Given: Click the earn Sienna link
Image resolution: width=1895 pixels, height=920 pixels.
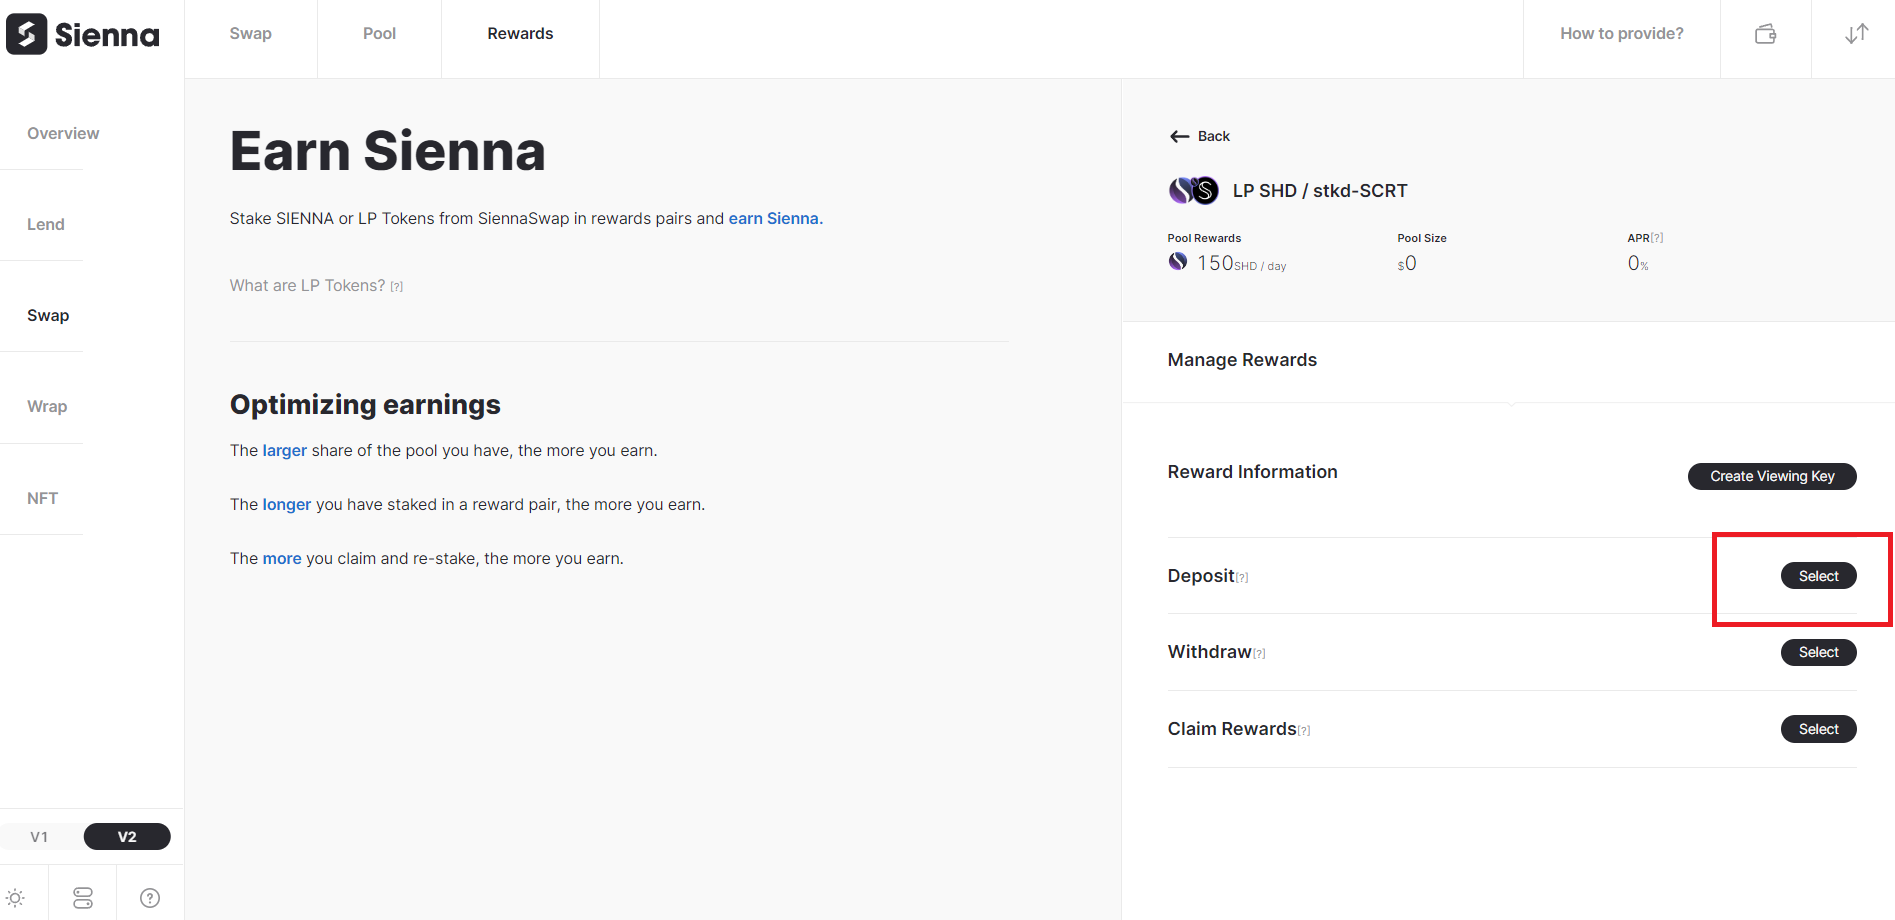Looking at the screenshot, I should click(x=776, y=218).
